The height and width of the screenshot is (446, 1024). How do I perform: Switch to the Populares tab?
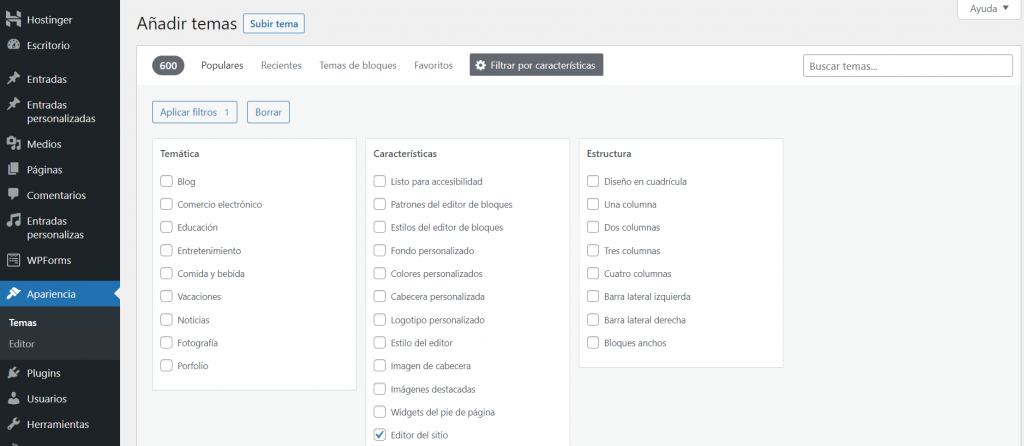tap(222, 65)
